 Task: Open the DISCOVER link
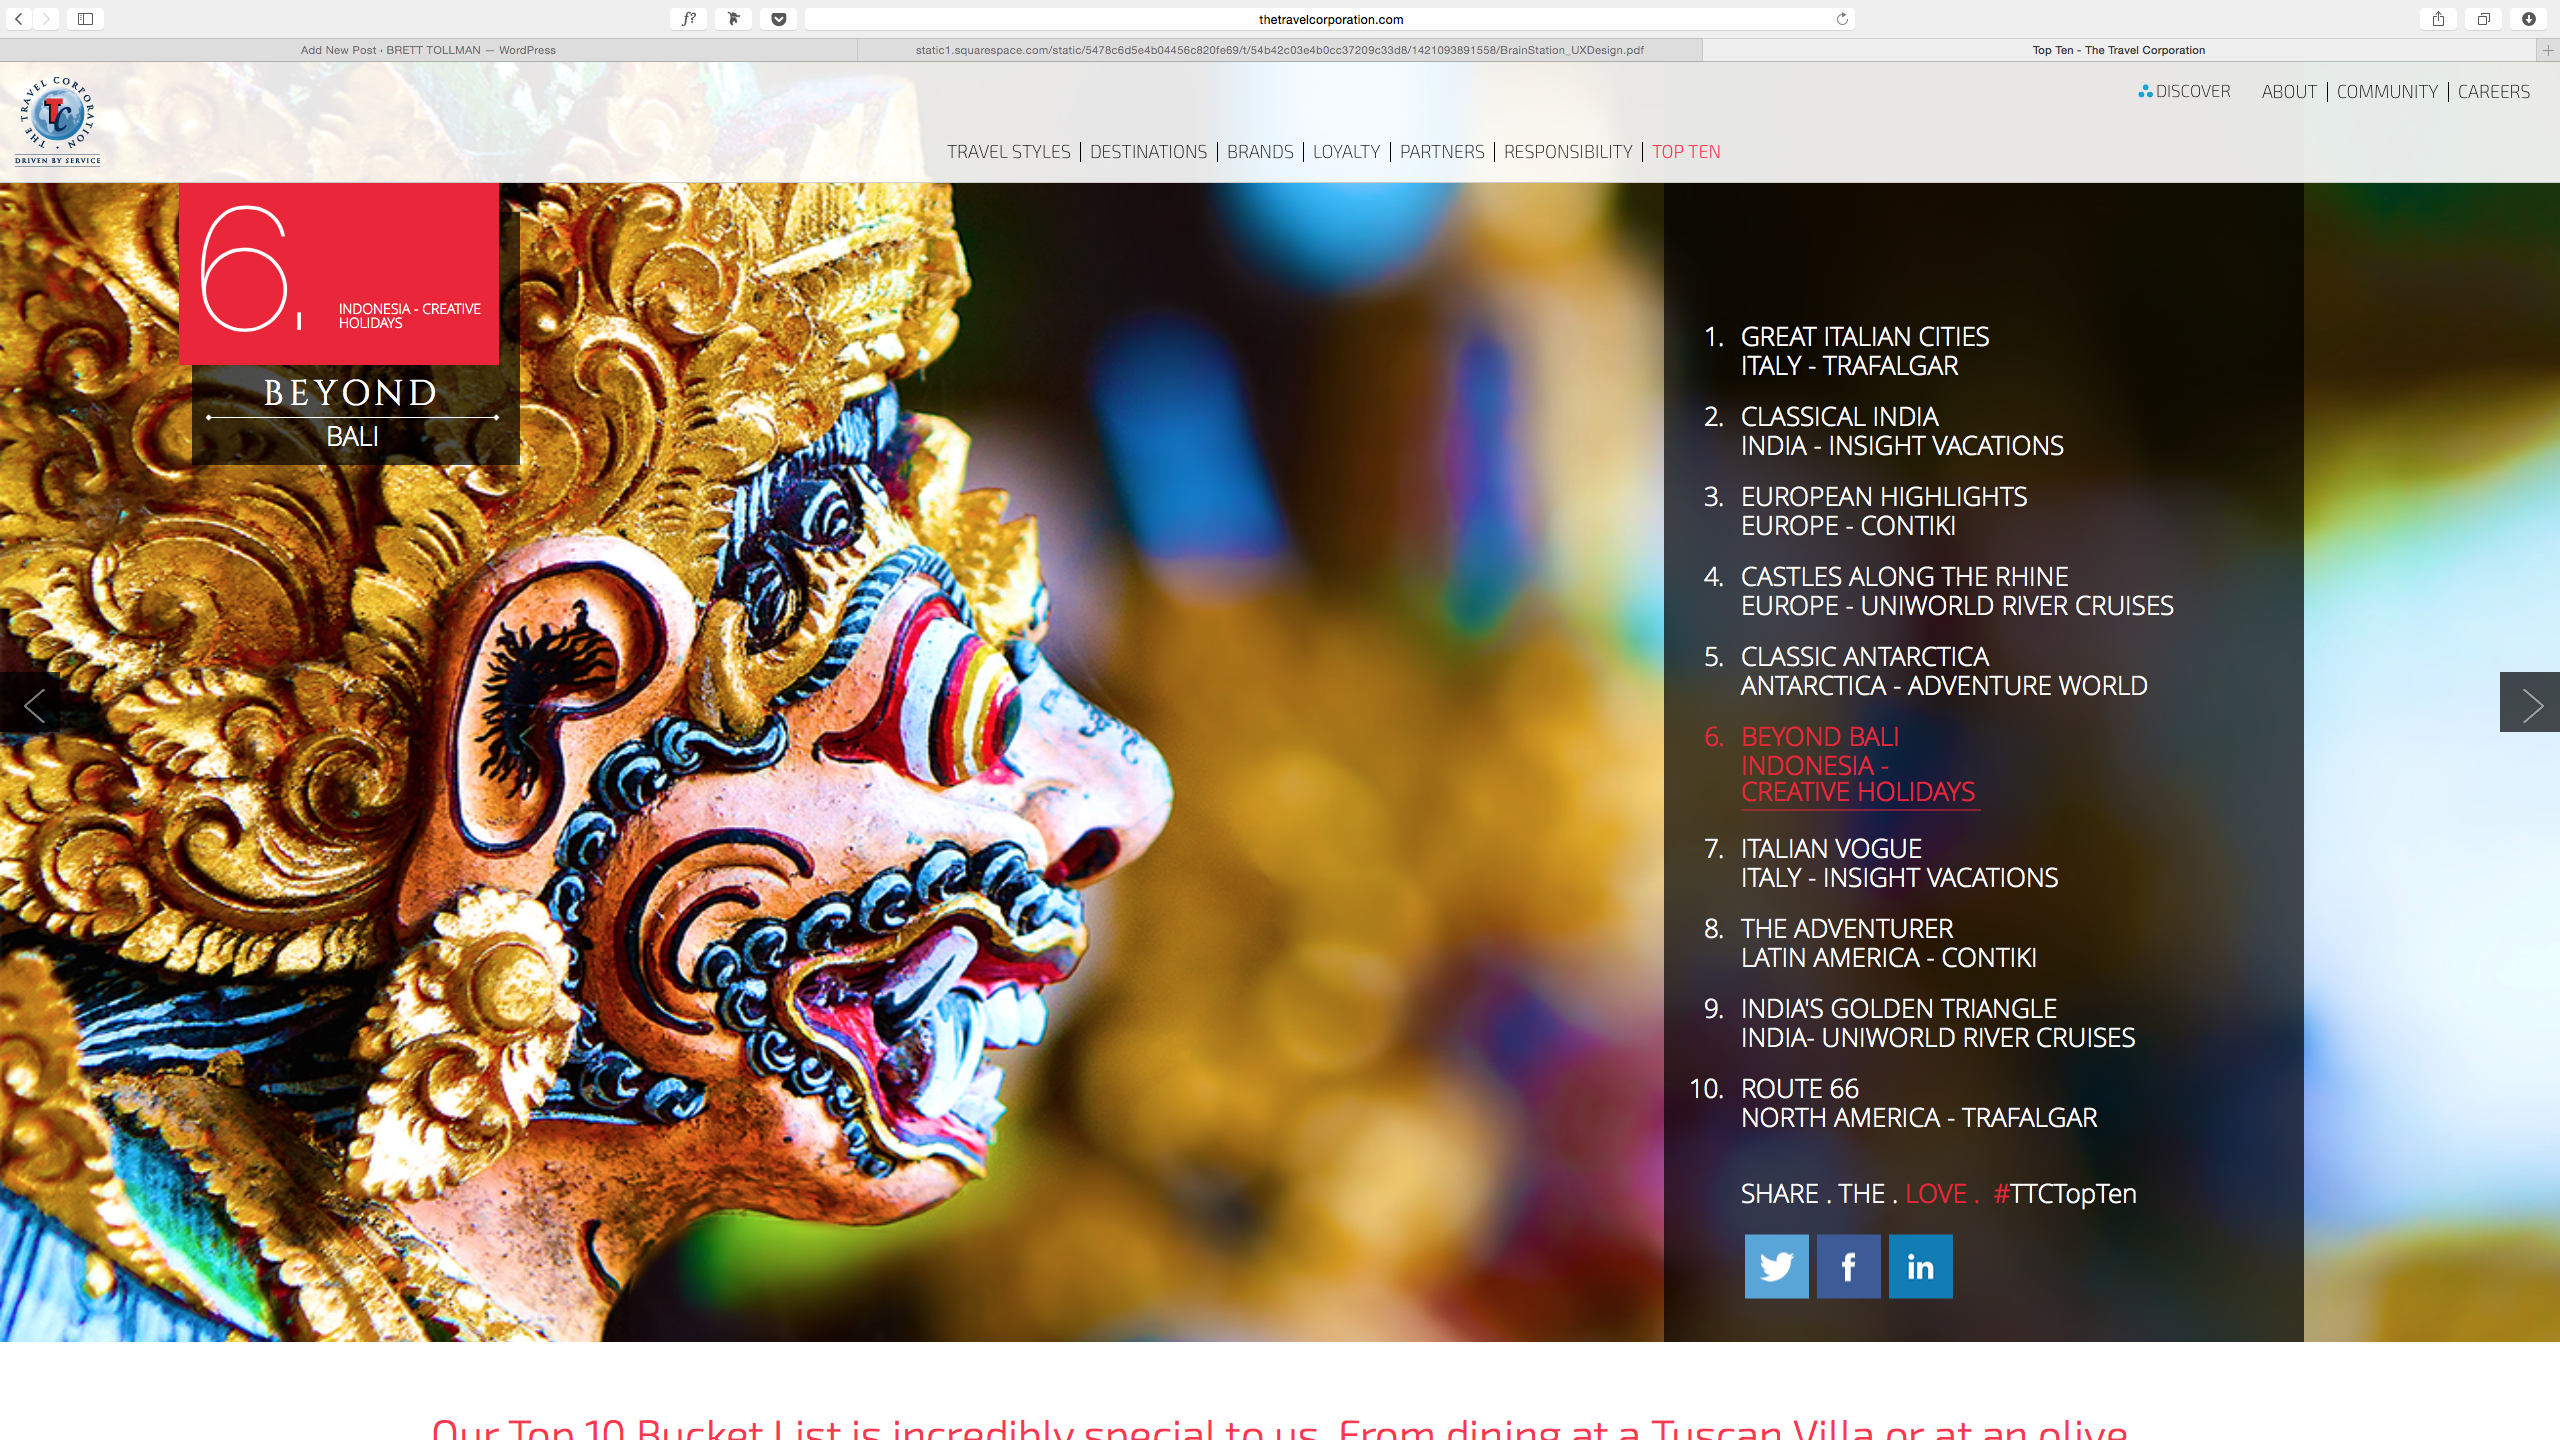(x=2184, y=91)
